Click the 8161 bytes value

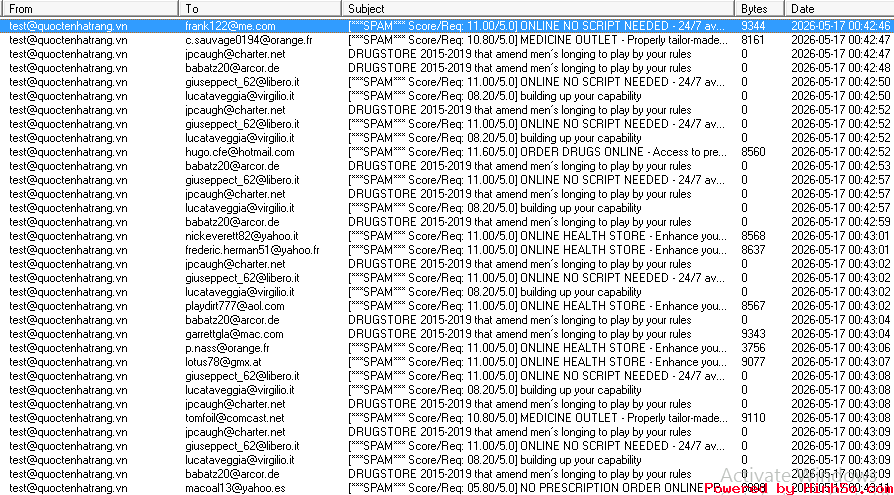pos(753,40)
